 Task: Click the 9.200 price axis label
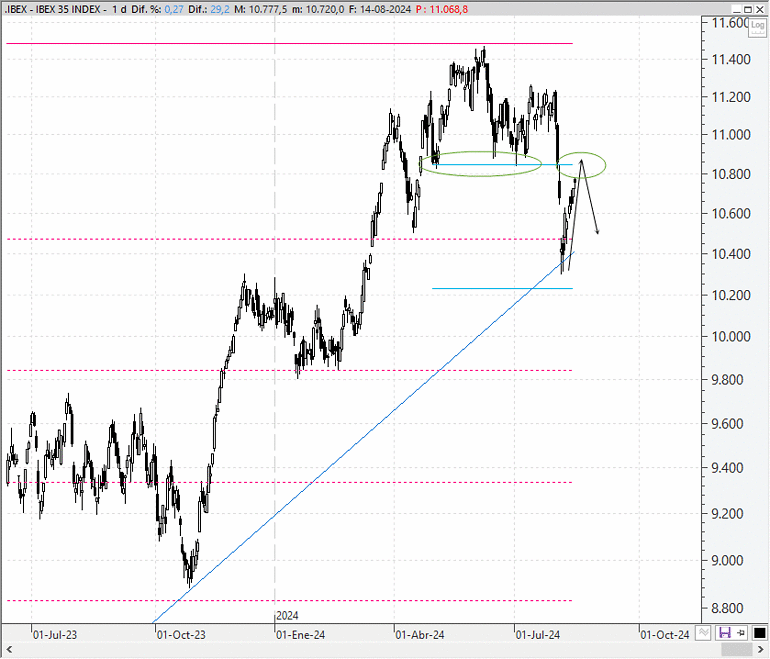pyautogui.click(x=727, y=514)
